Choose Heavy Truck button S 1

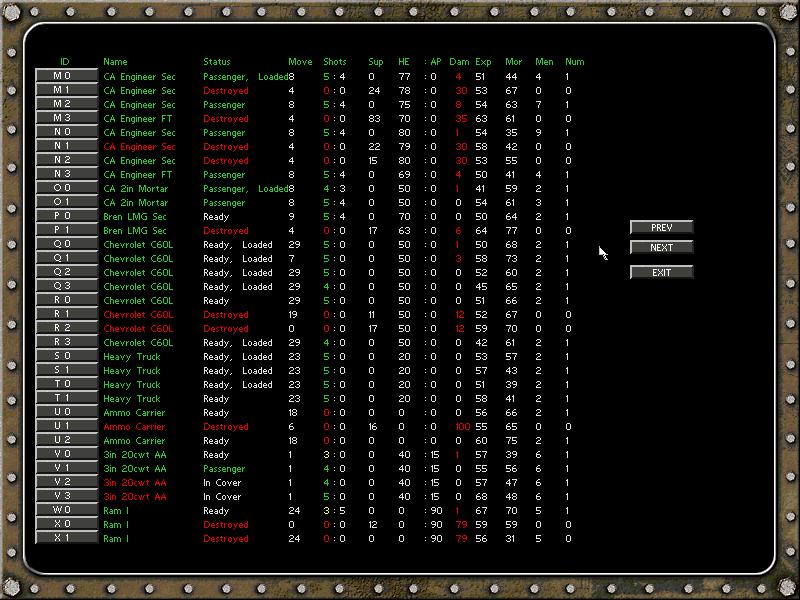click(66, 370)
